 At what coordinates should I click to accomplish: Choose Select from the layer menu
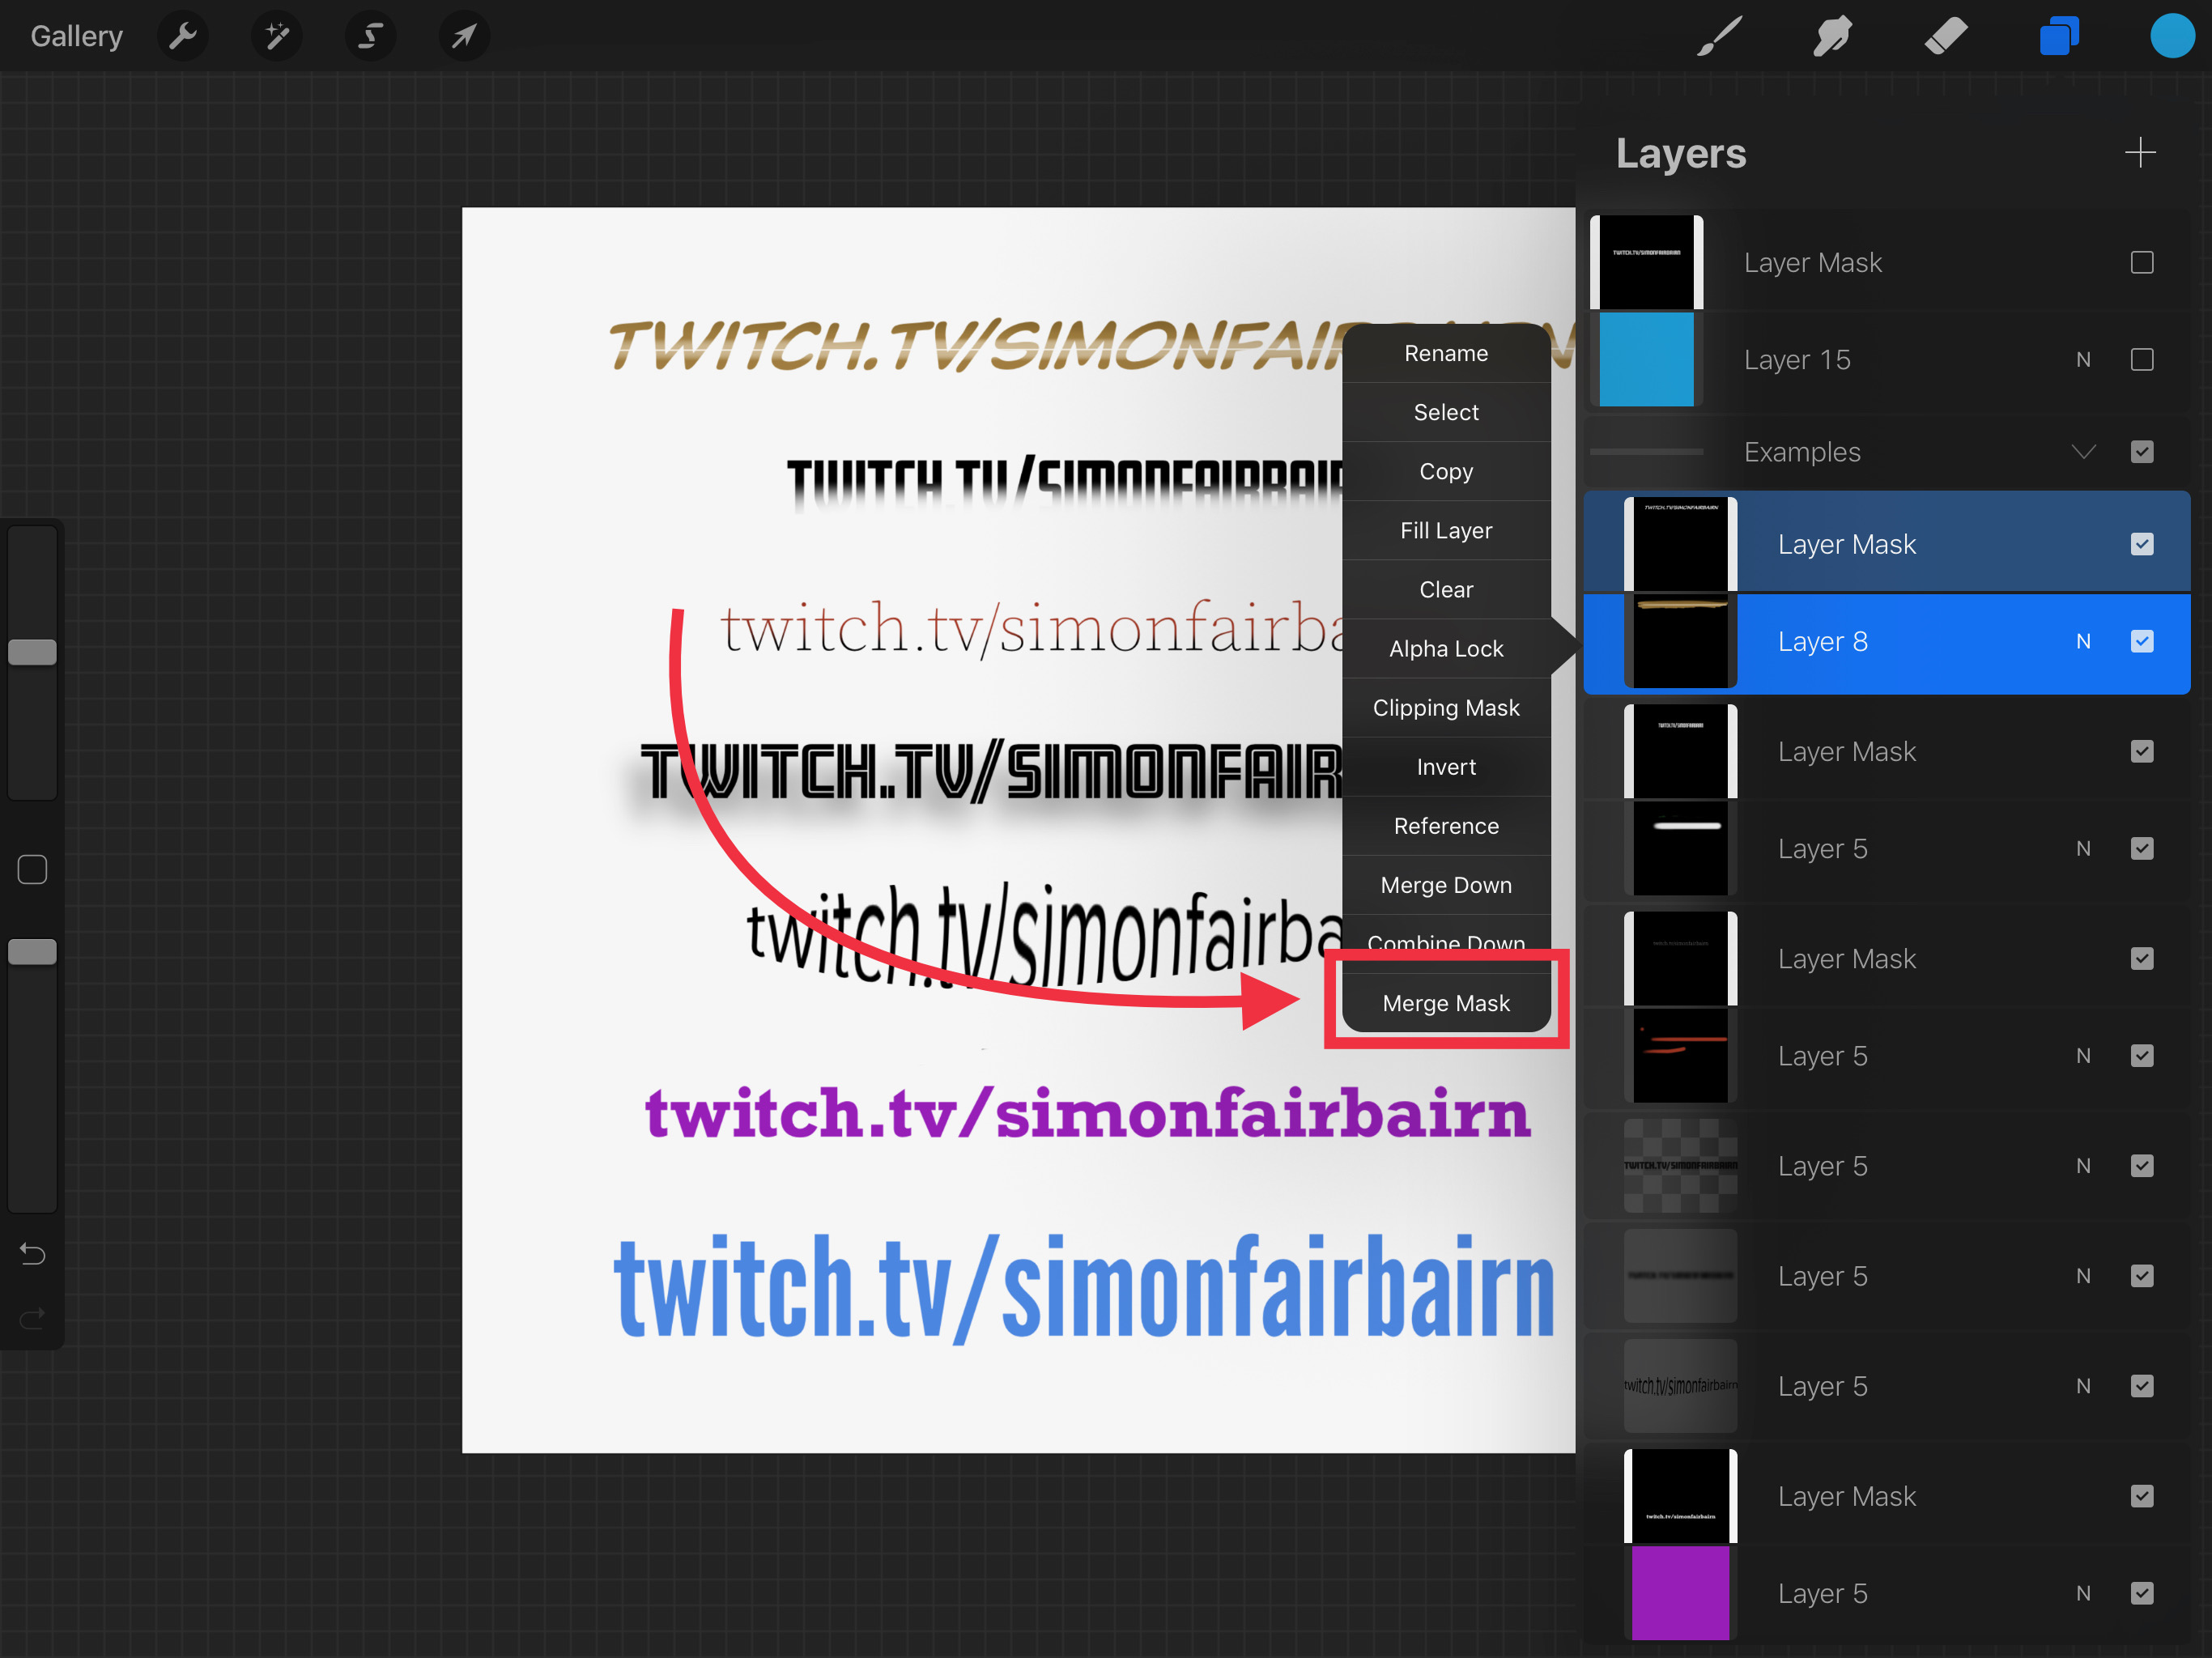(1446, 412)
